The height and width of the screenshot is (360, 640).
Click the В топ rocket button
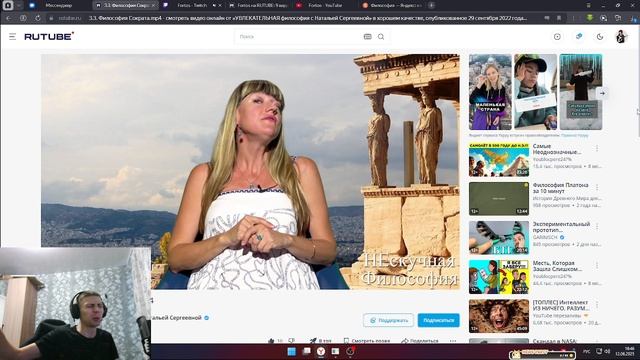point(320,340)
